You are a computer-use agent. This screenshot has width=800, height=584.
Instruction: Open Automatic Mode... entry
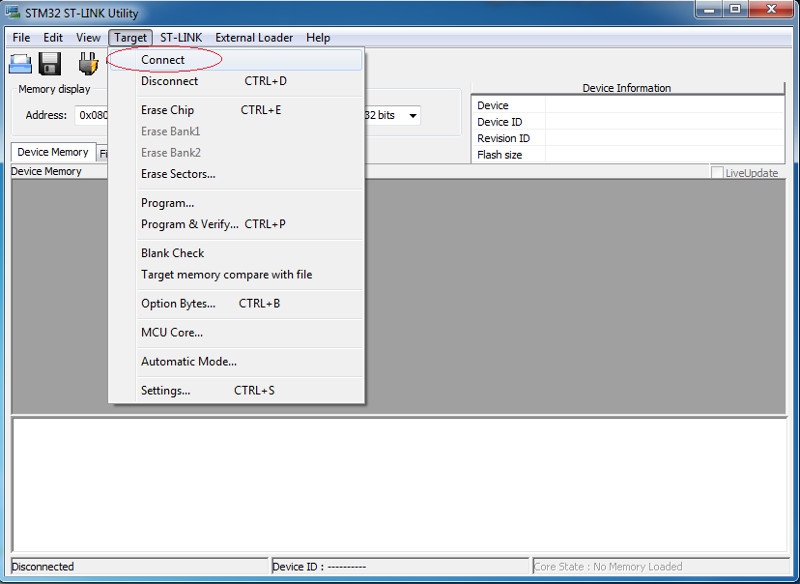pos(236,362)
